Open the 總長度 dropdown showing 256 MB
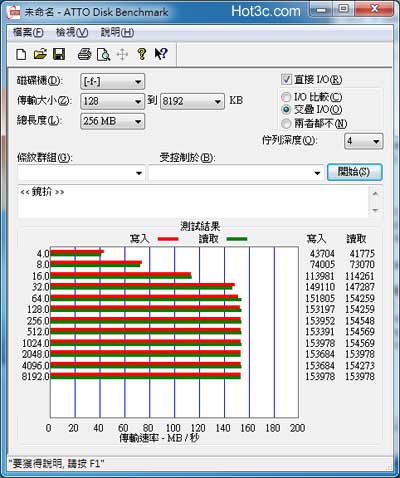This screenshot has height=478, width=400. point(112,121)
